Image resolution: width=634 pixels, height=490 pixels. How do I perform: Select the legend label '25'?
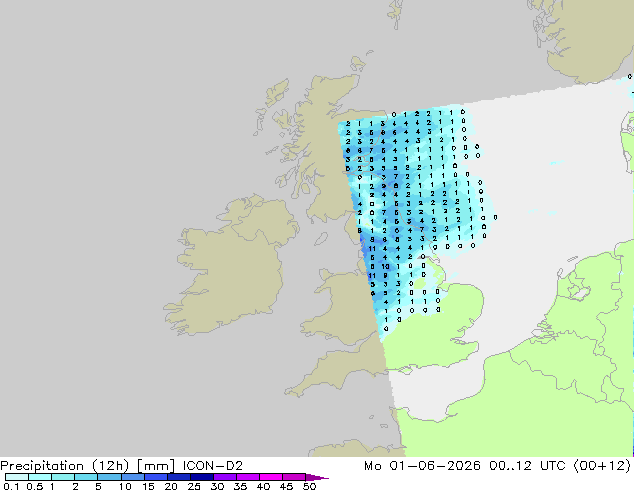pos(194,486)
